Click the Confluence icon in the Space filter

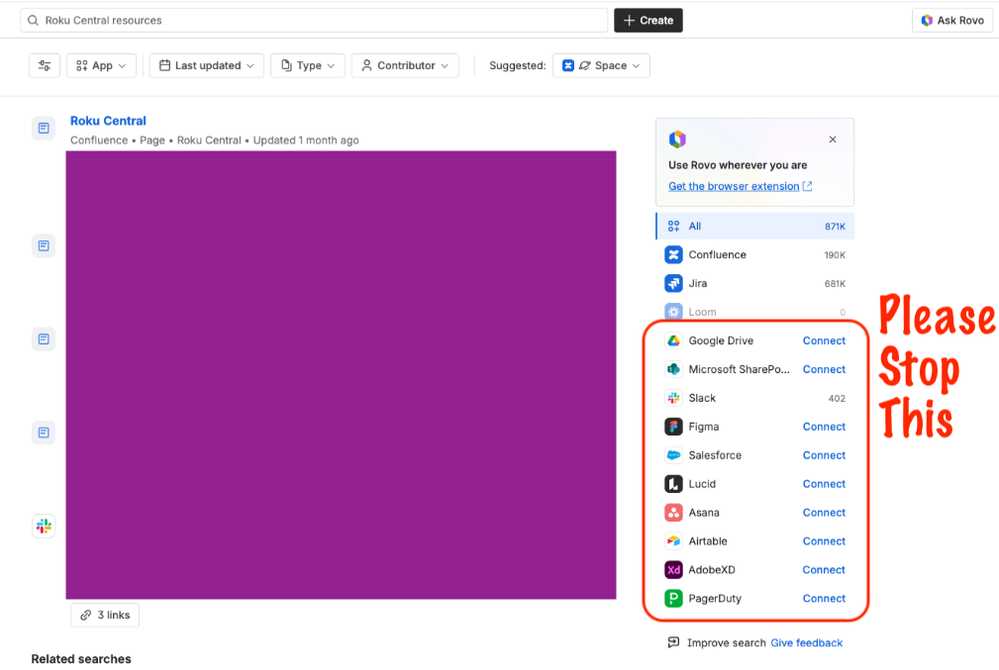(568, 66)
